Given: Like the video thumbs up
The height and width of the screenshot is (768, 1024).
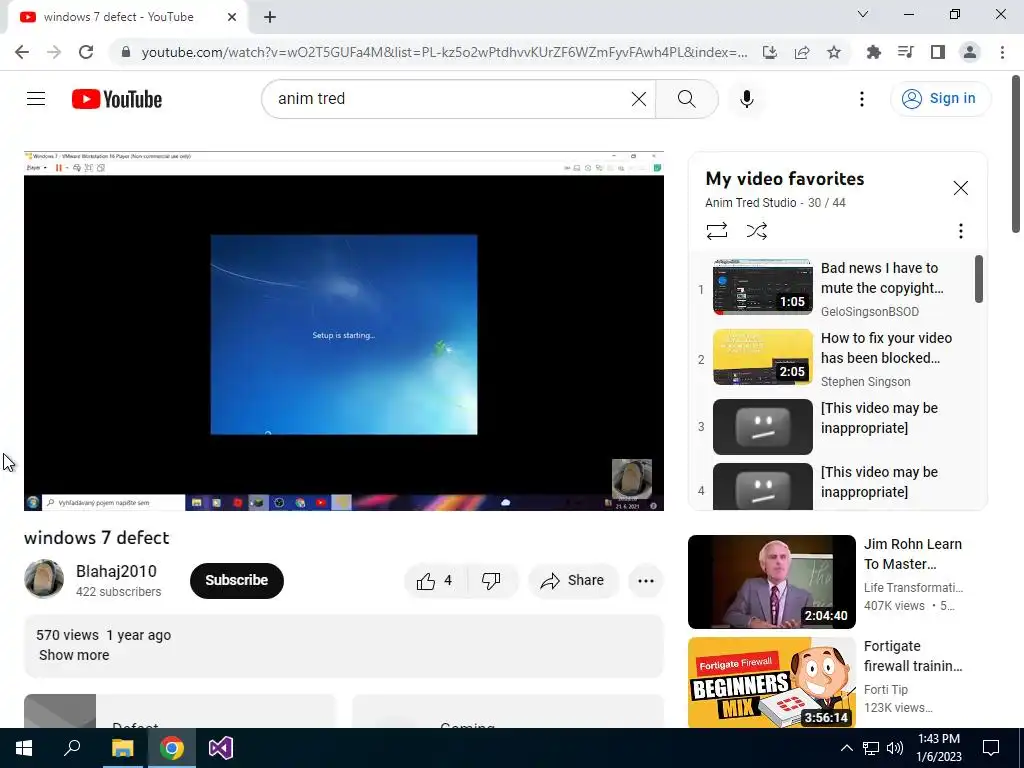Looking at the screenshot, I should 436,580.
